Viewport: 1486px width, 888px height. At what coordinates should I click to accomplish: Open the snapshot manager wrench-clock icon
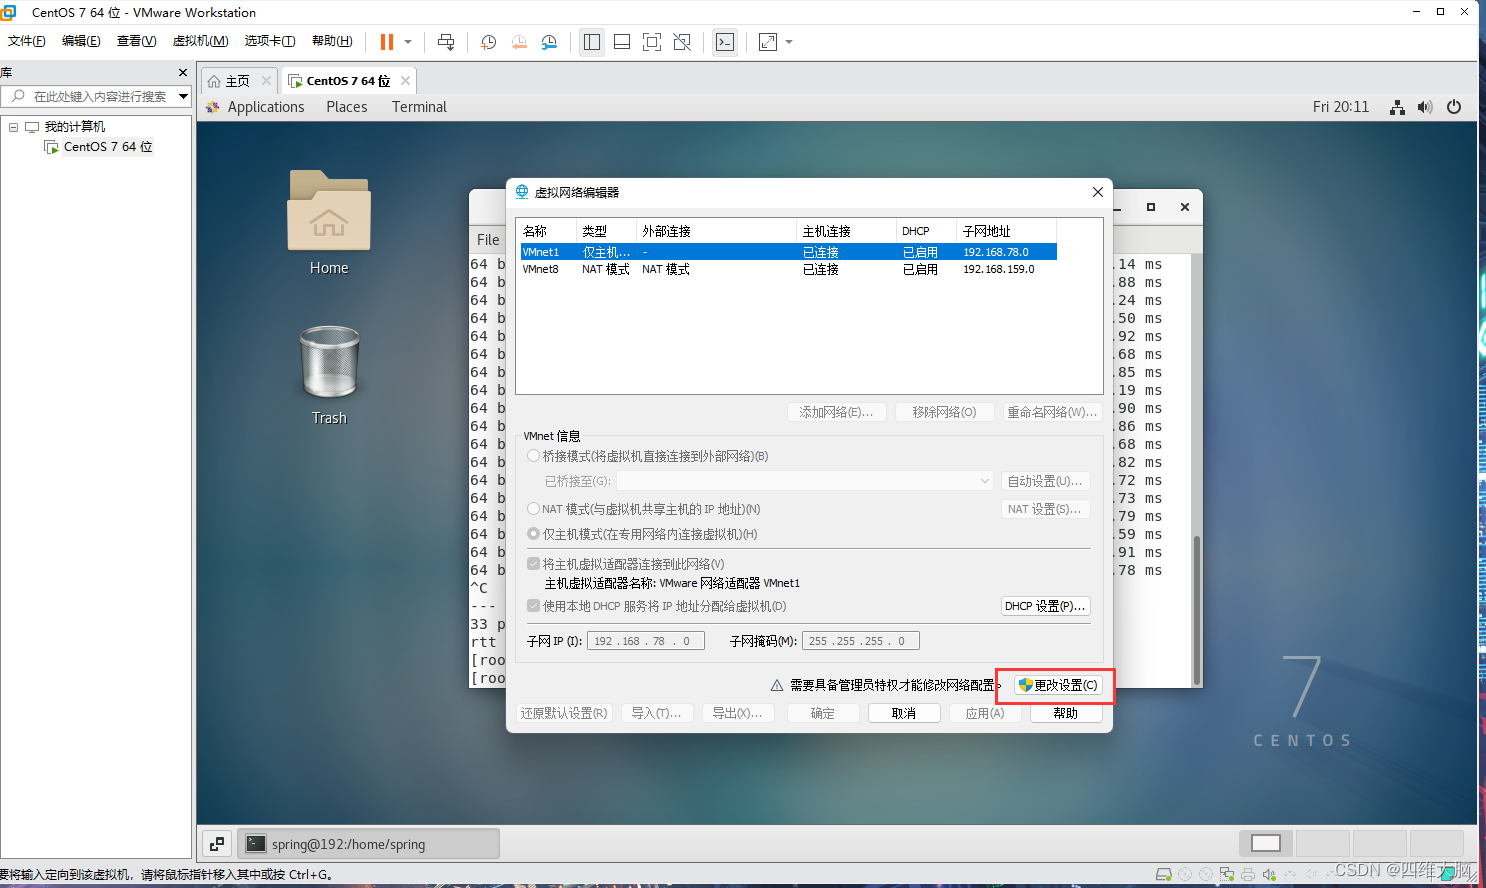pyautogui.click(x=549, y=42)
